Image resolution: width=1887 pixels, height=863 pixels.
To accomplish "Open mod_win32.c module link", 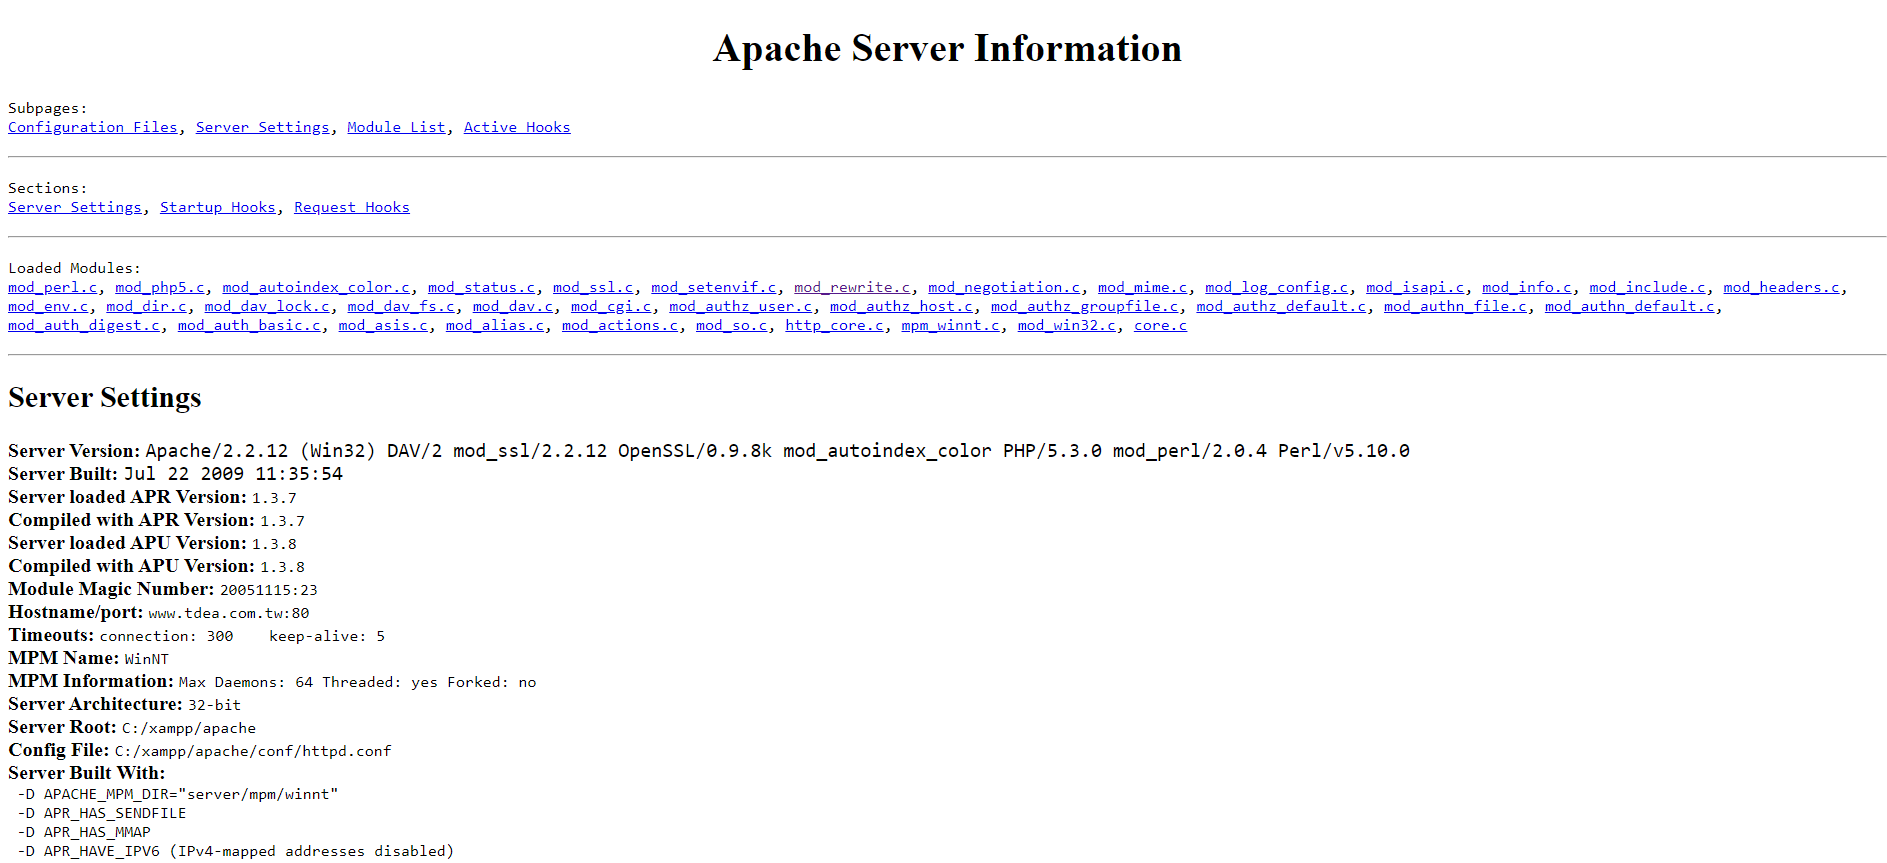I will point(1067,325).
